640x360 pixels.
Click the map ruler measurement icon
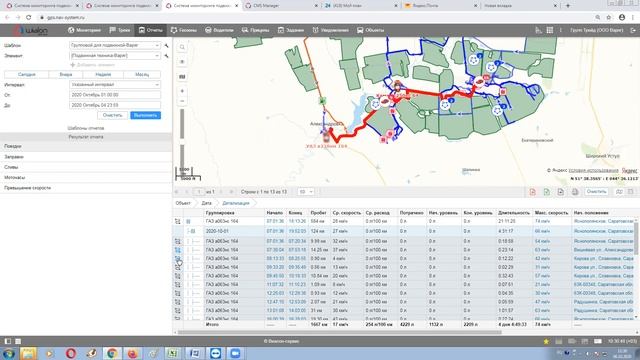[182, 77]
